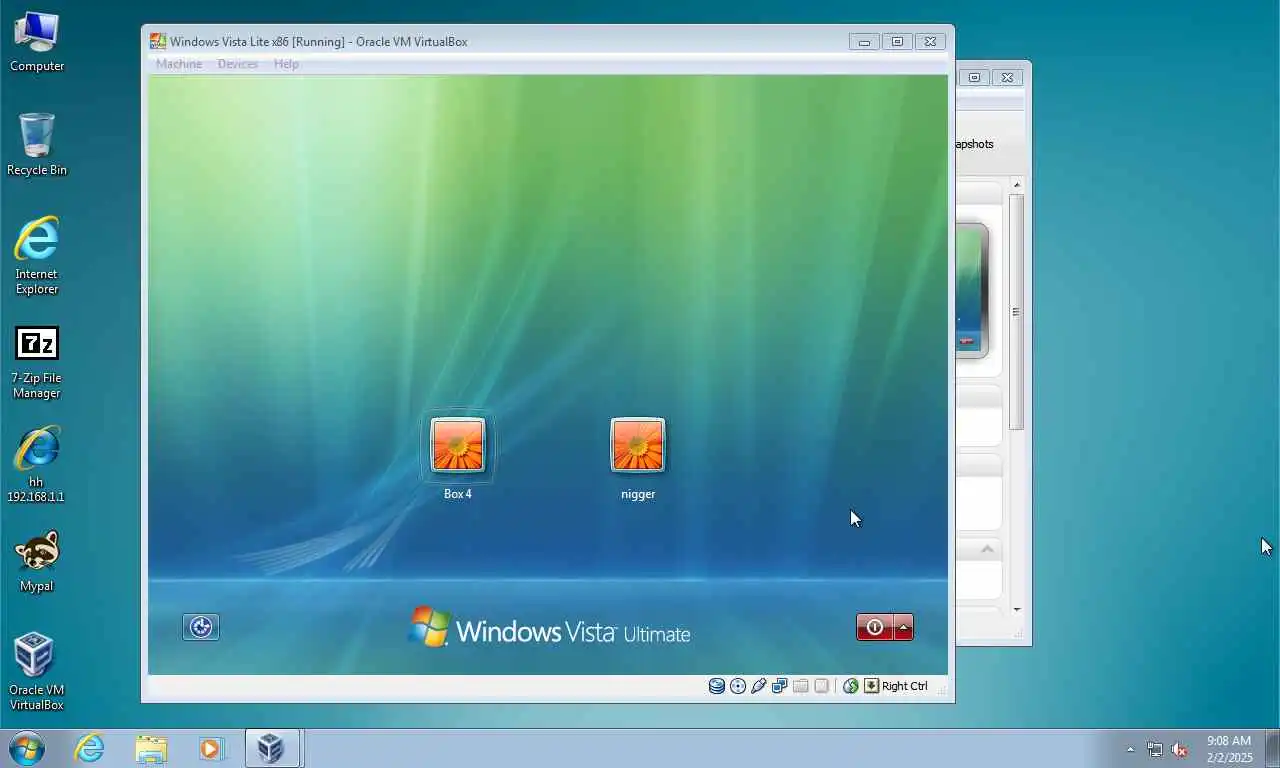Image resolution: width=1280 pixels, height=768 pixels.
Task: Maximize the Windows Vista Lite VM window
Action: click(897, 41)
